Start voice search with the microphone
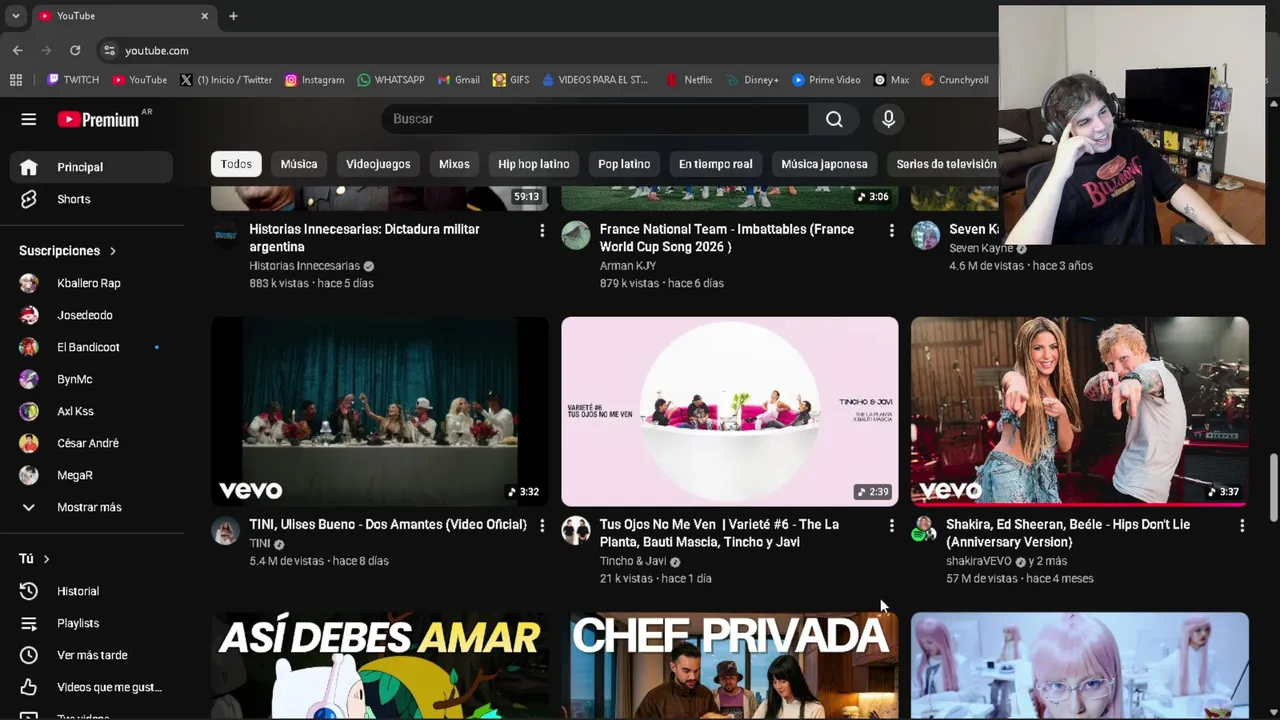The height and width of the screenshot is (720, 1280). pos(888,119)
